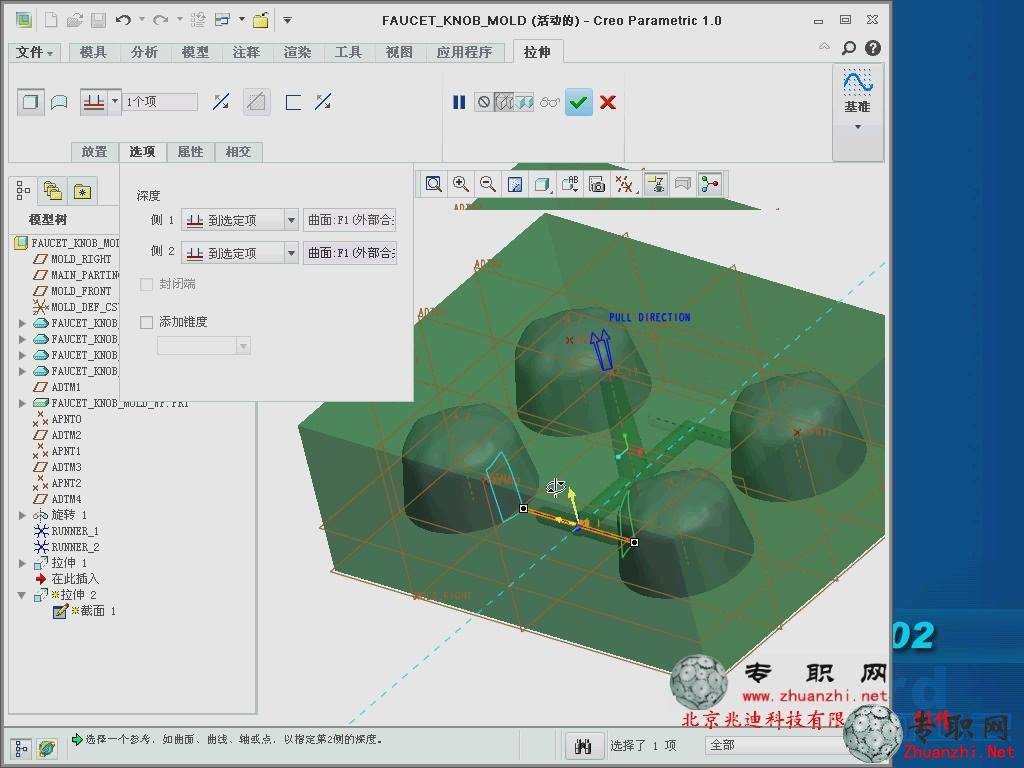This screenshot has width=1024, height=768.
Task: Click the zoom out magnifier icon
Action: (x=488, y=184)
